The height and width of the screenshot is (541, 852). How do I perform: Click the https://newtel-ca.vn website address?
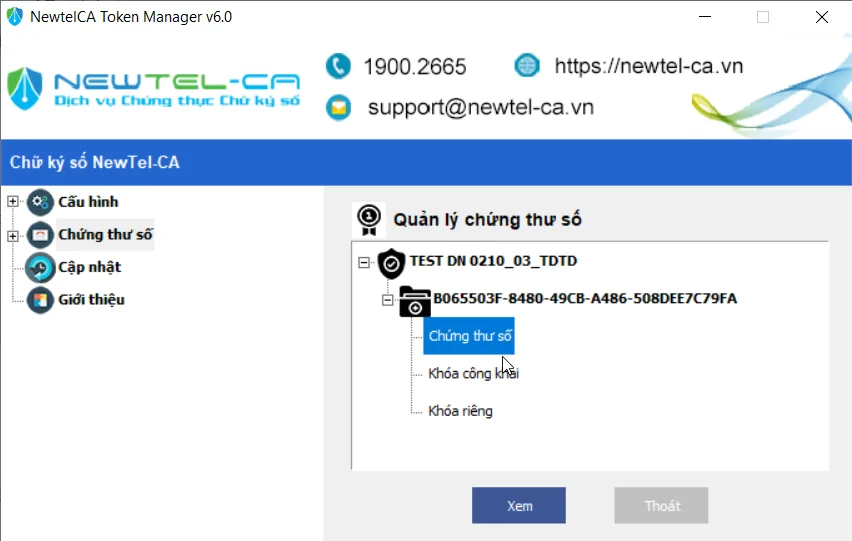648,66
